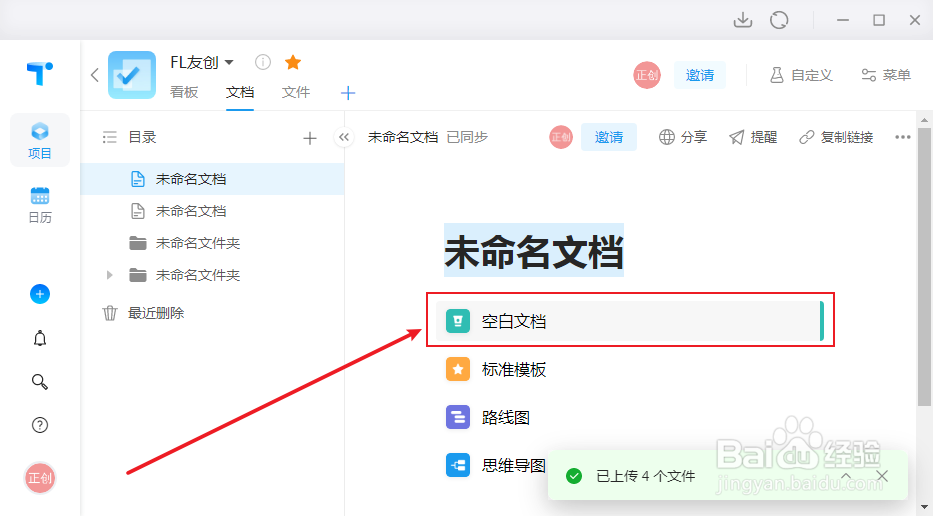Add a new tab with the blue plus
This screenshot has height=516, width=933.
[348, 93]
